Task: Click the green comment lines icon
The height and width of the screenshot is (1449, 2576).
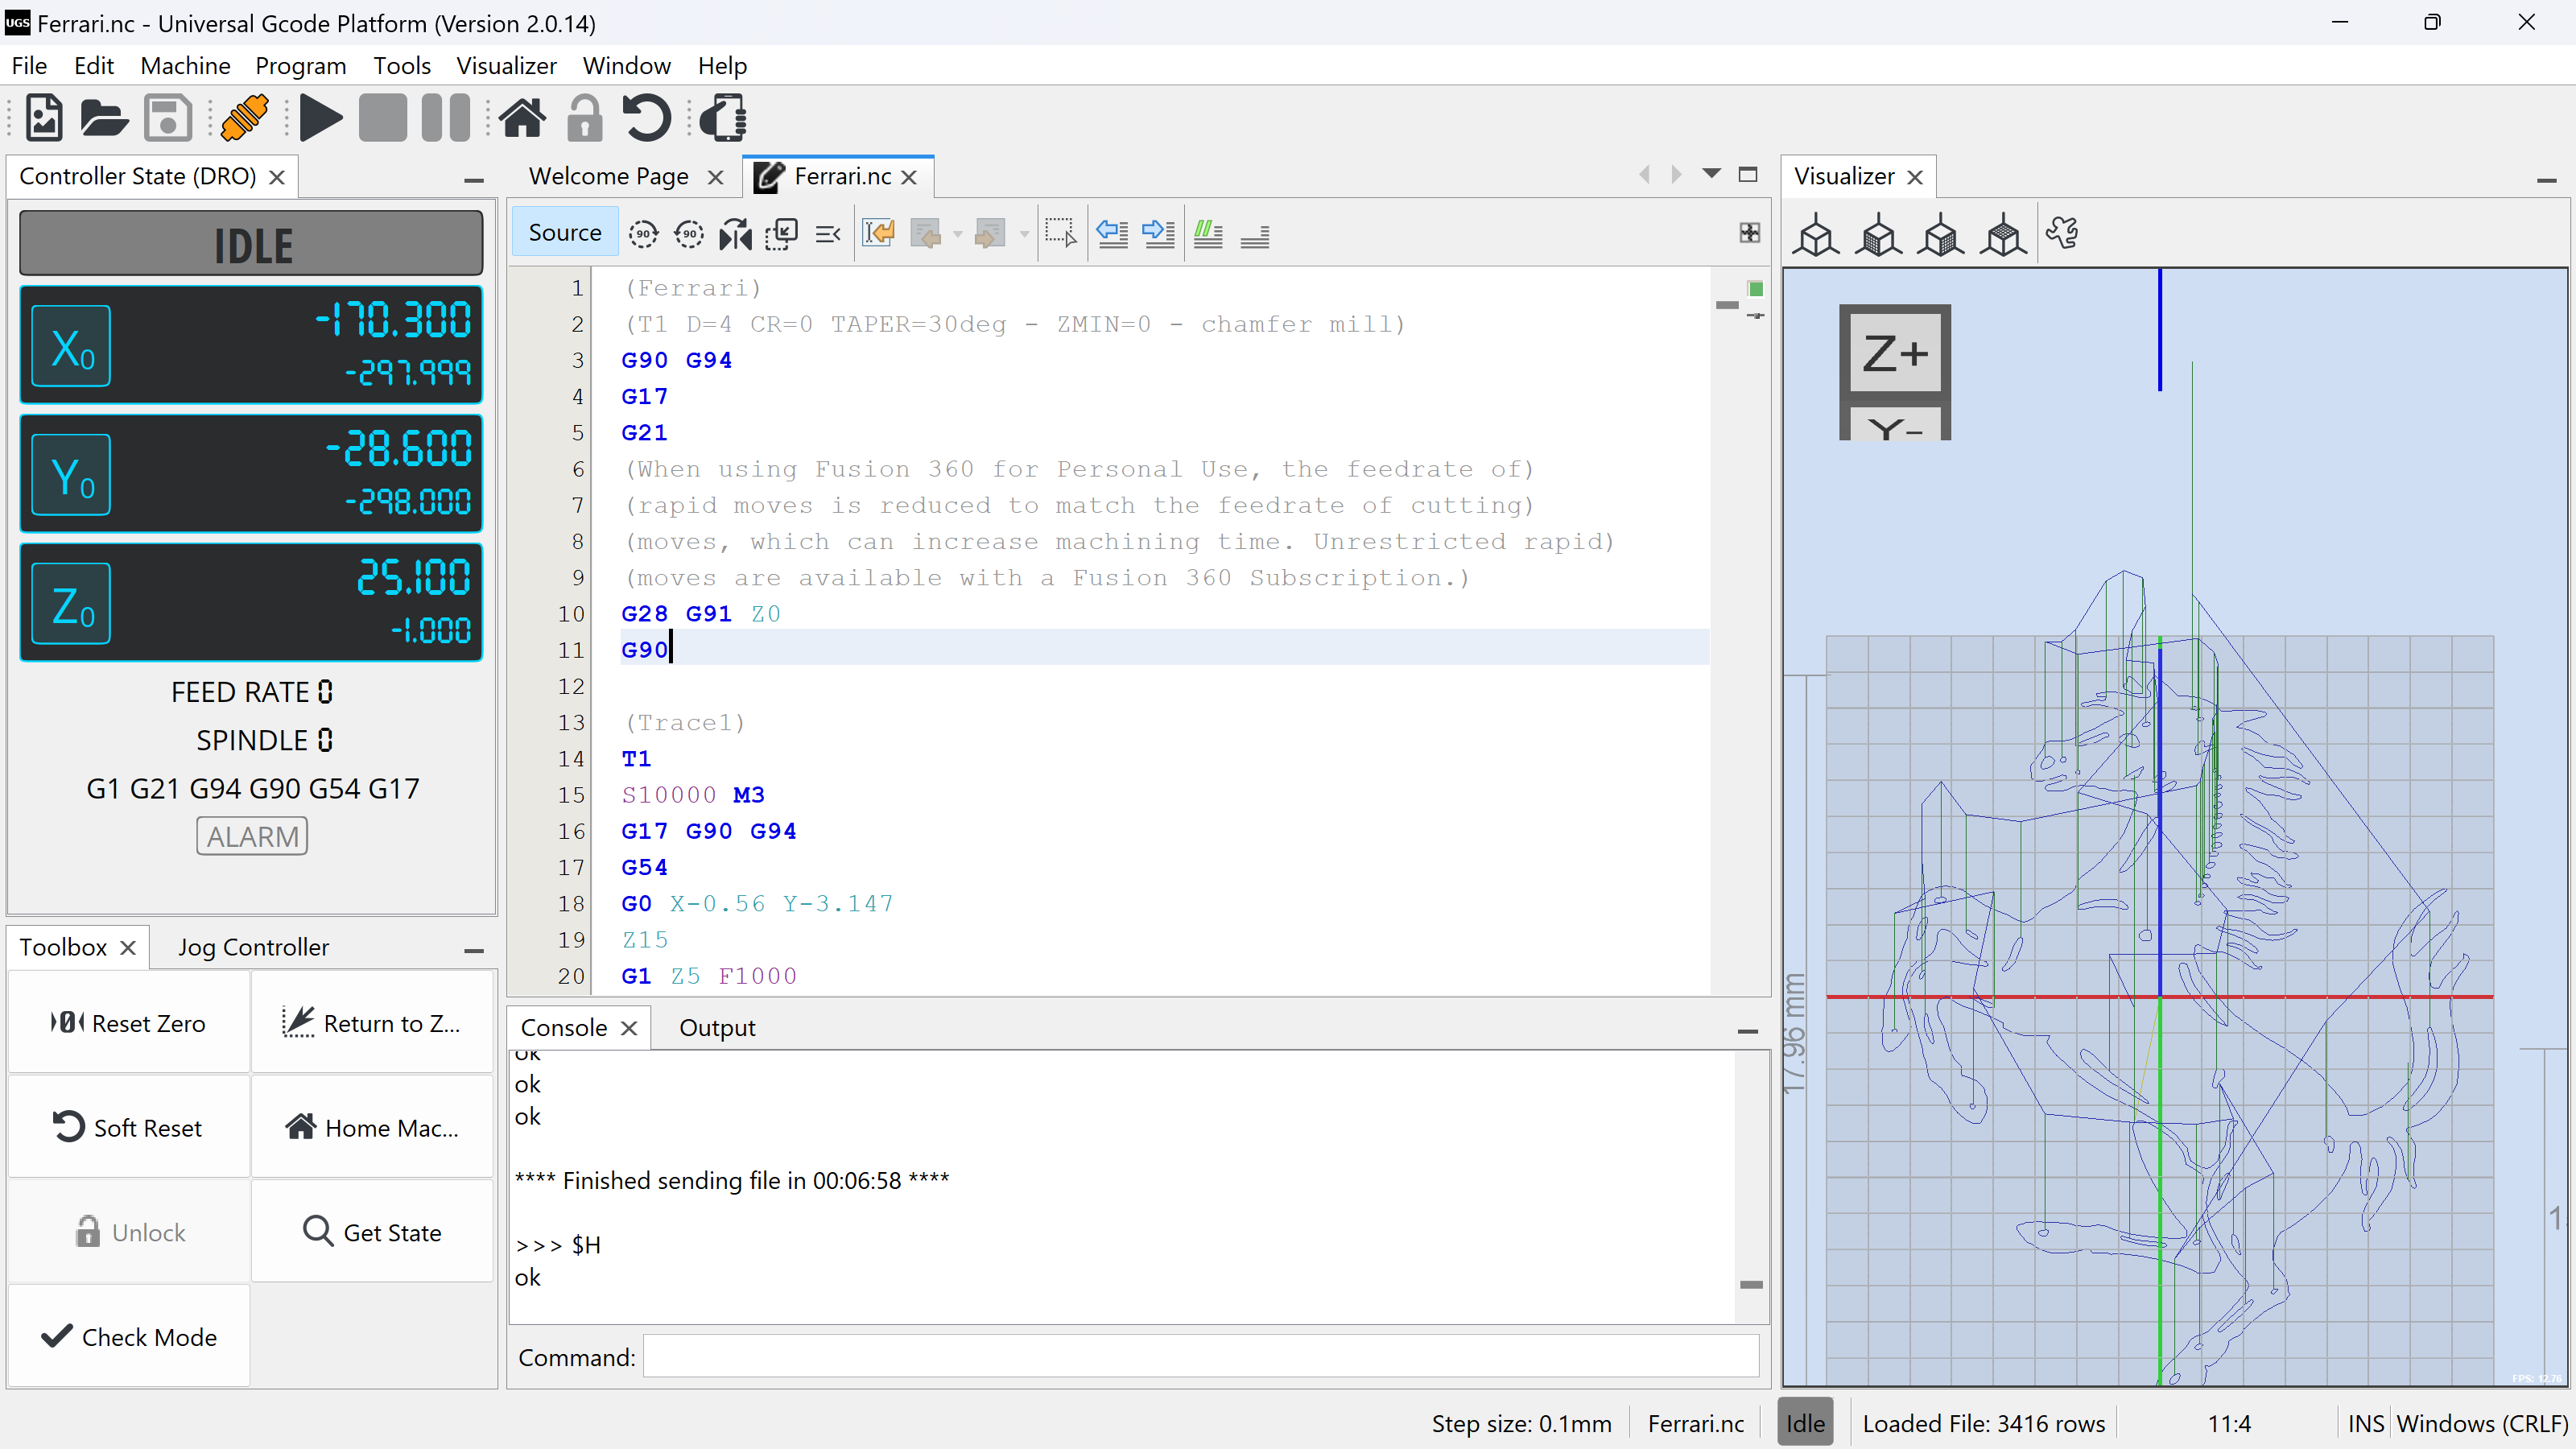Action: click(1208, 234)
